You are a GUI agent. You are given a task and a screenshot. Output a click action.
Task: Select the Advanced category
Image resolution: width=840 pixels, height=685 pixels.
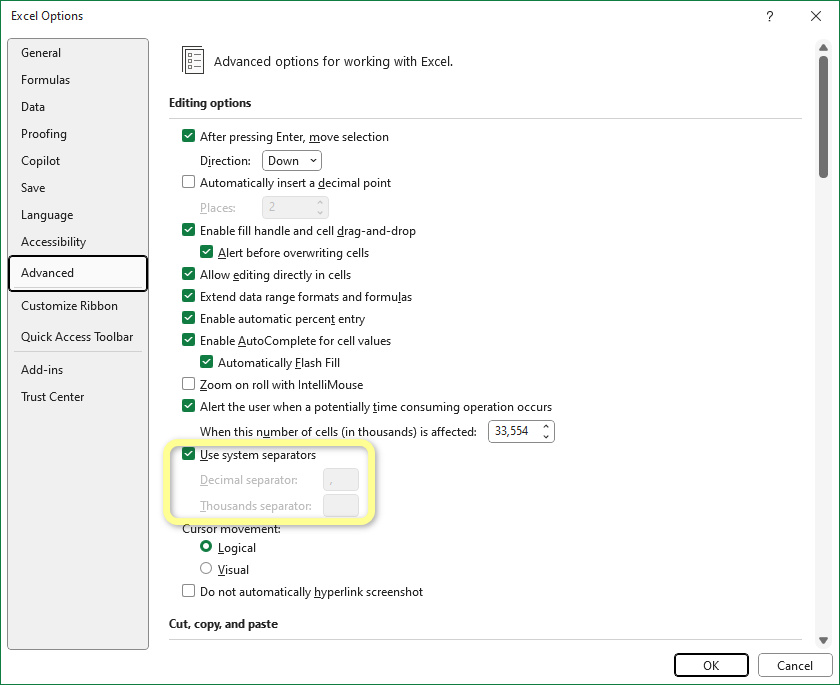coord(78,273)
